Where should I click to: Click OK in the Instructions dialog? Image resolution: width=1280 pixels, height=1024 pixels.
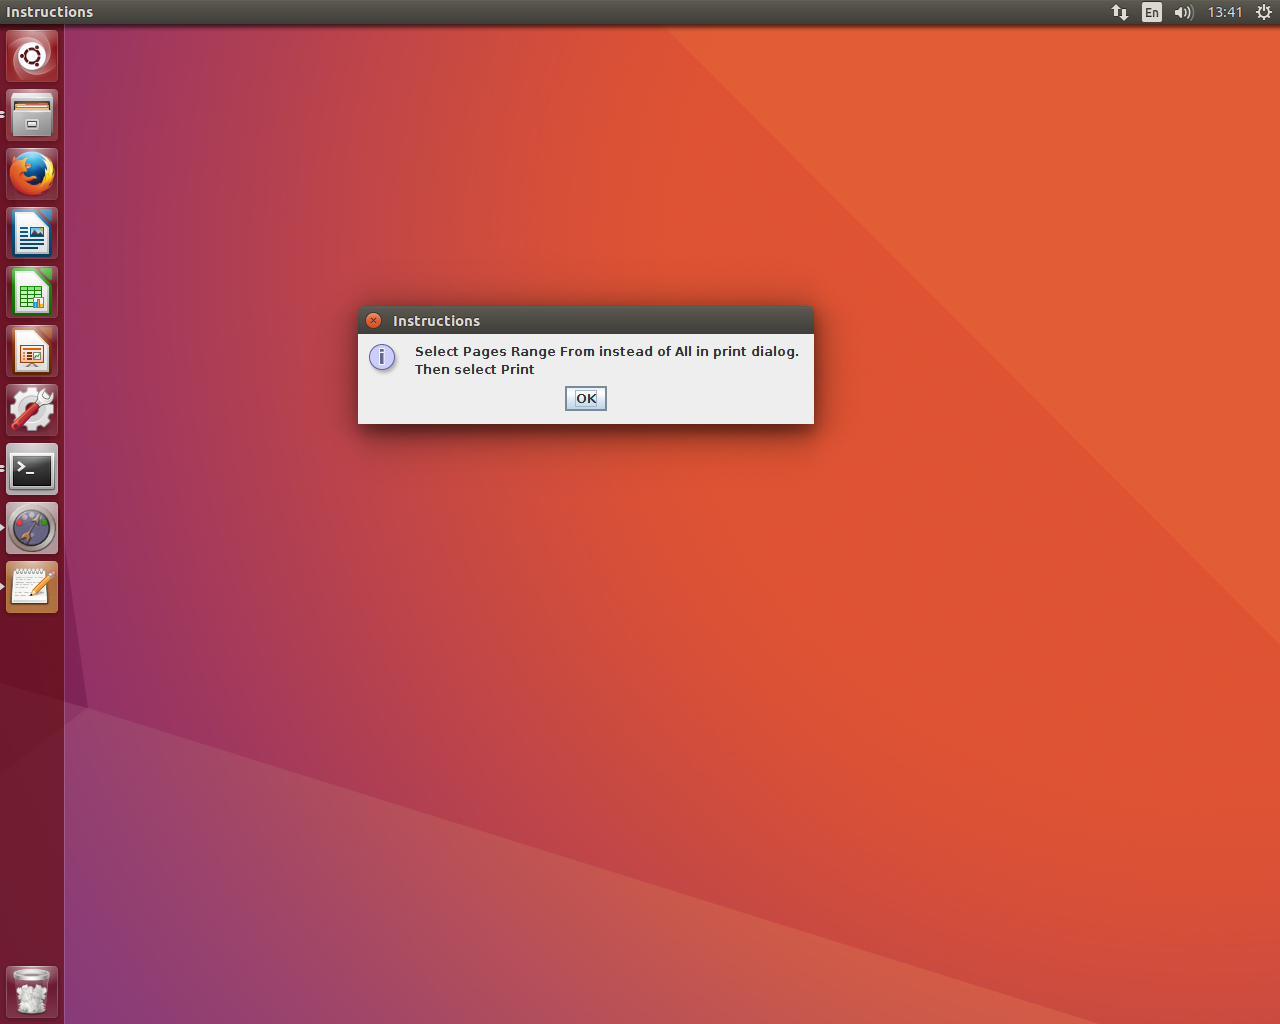(x=586, y=398)
